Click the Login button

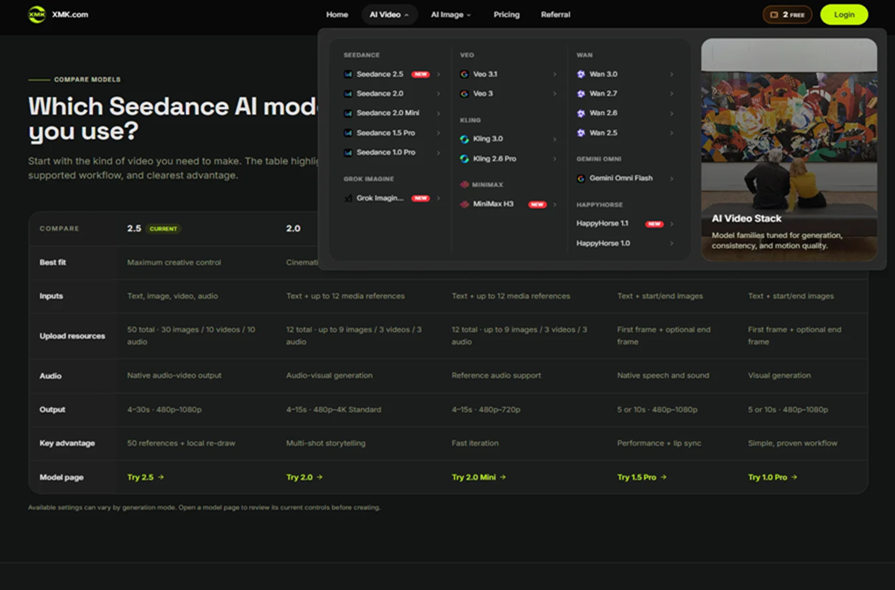coord(844,15)
